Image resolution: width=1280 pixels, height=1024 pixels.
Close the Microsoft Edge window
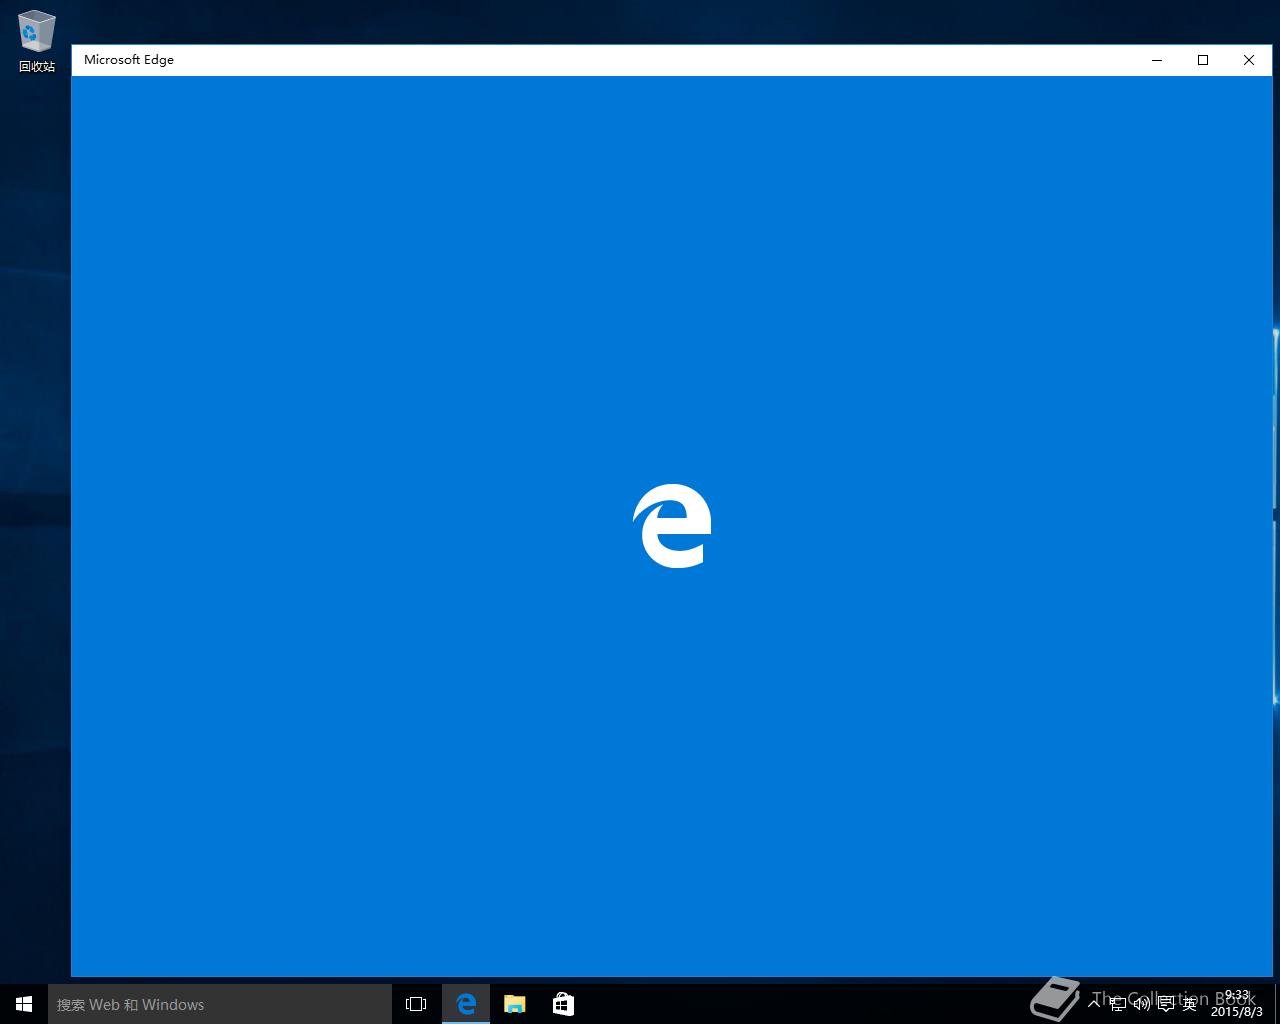[1249, 60]
